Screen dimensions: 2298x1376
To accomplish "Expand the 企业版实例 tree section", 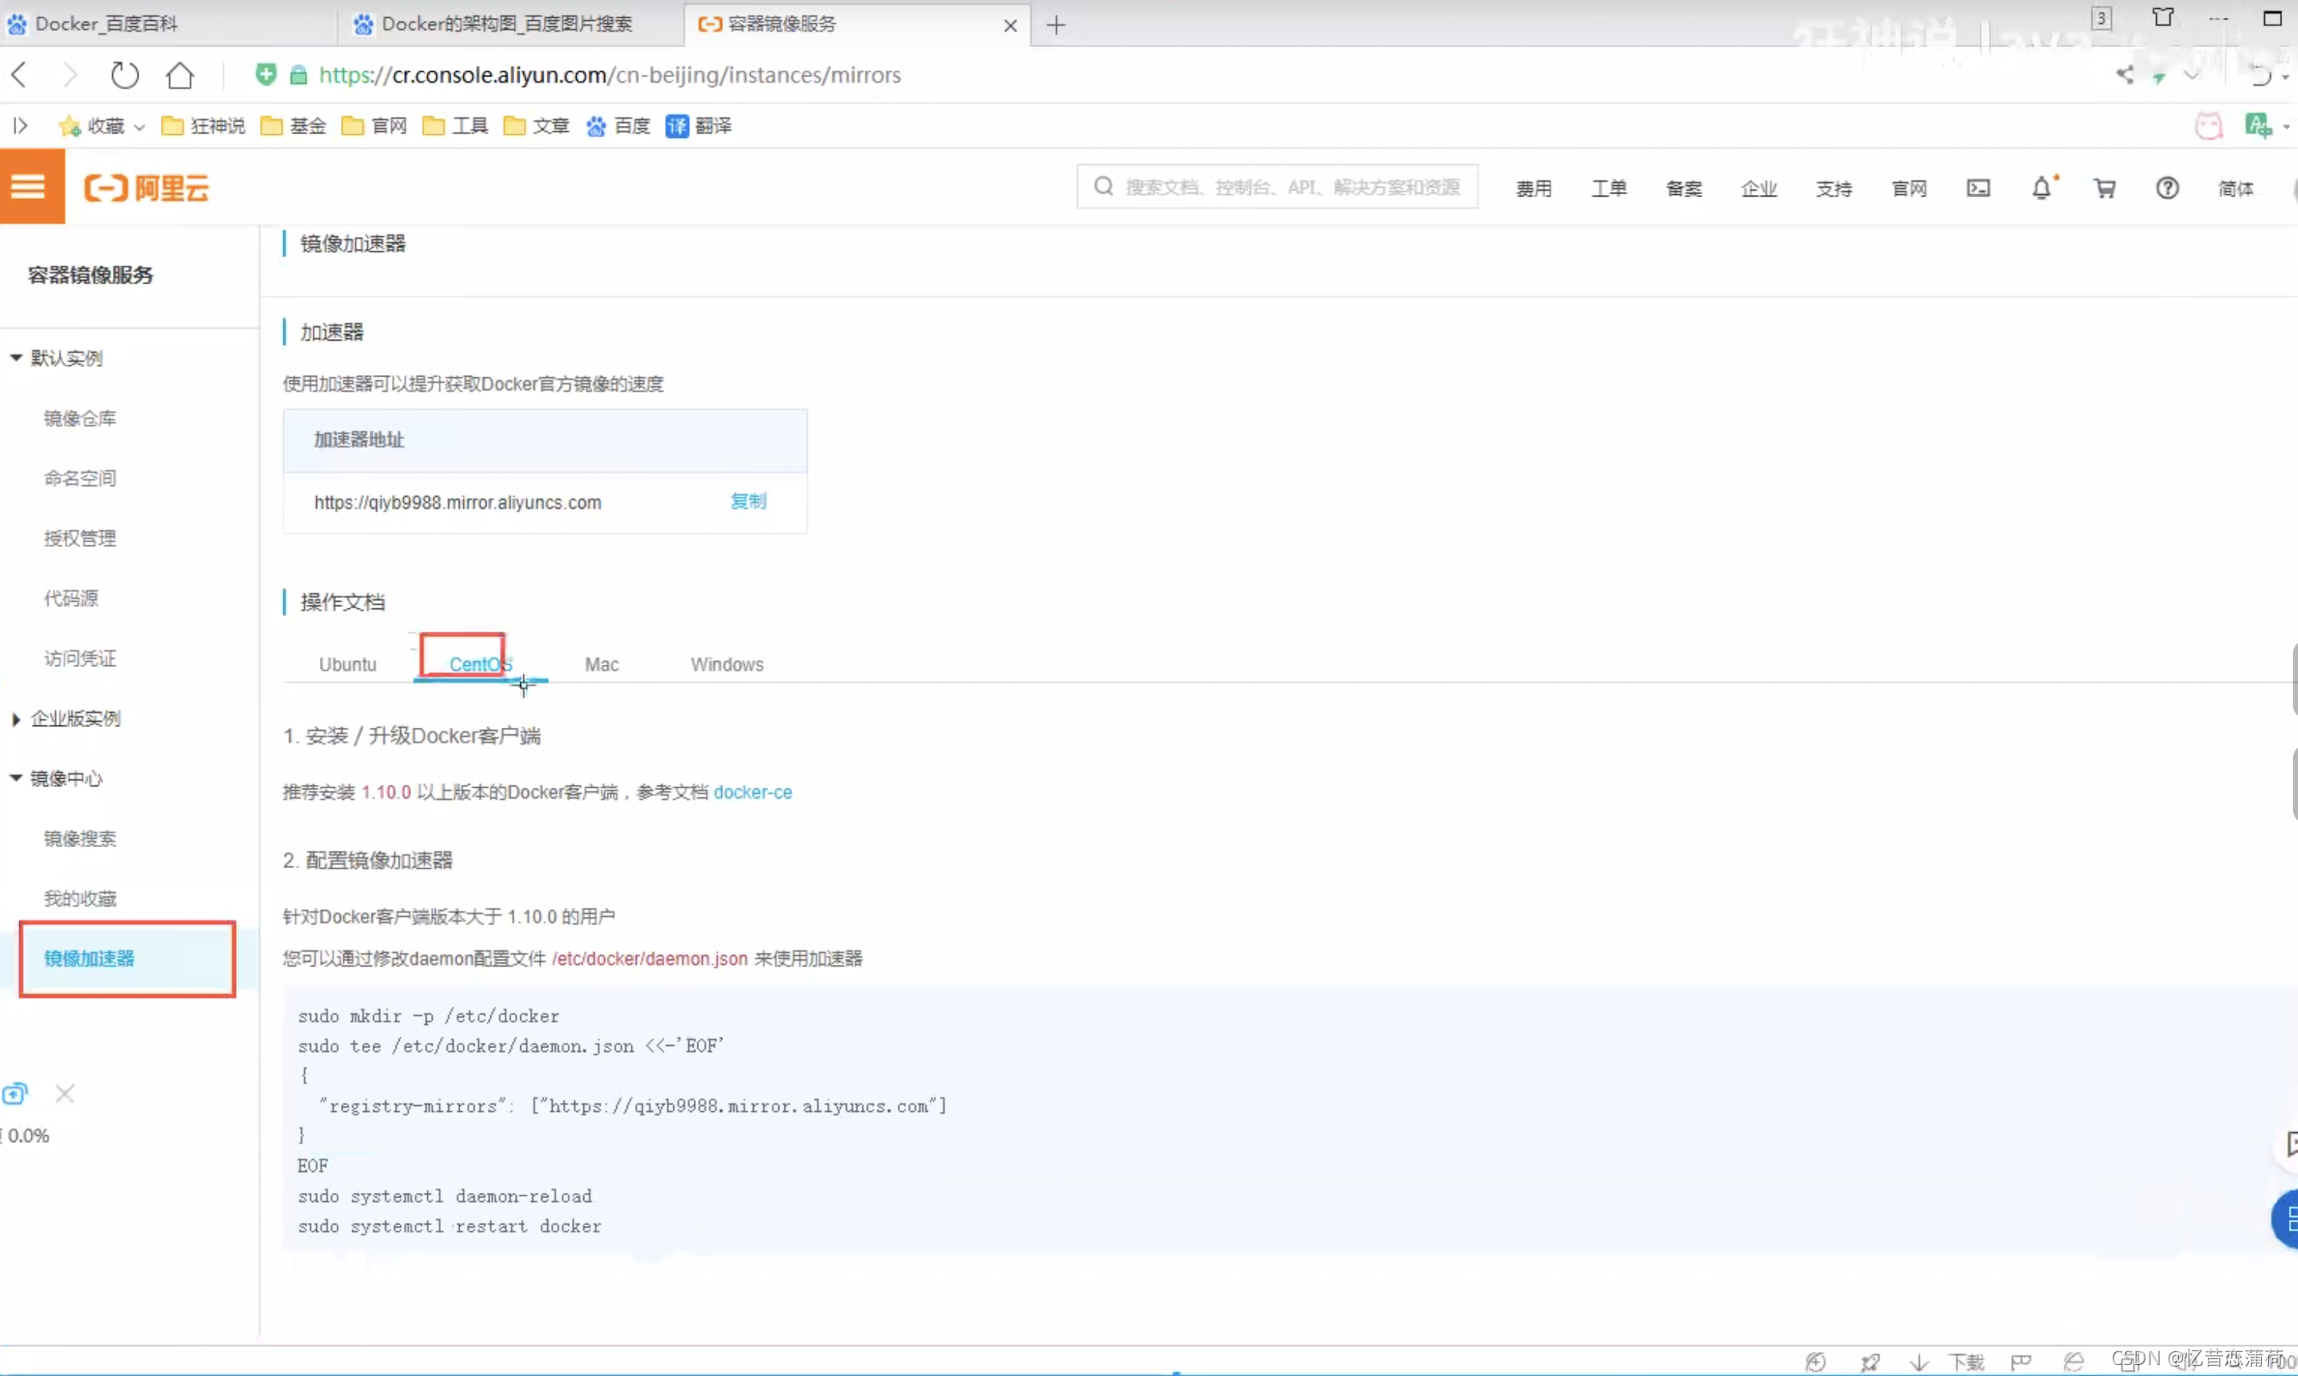I will 16,718.
